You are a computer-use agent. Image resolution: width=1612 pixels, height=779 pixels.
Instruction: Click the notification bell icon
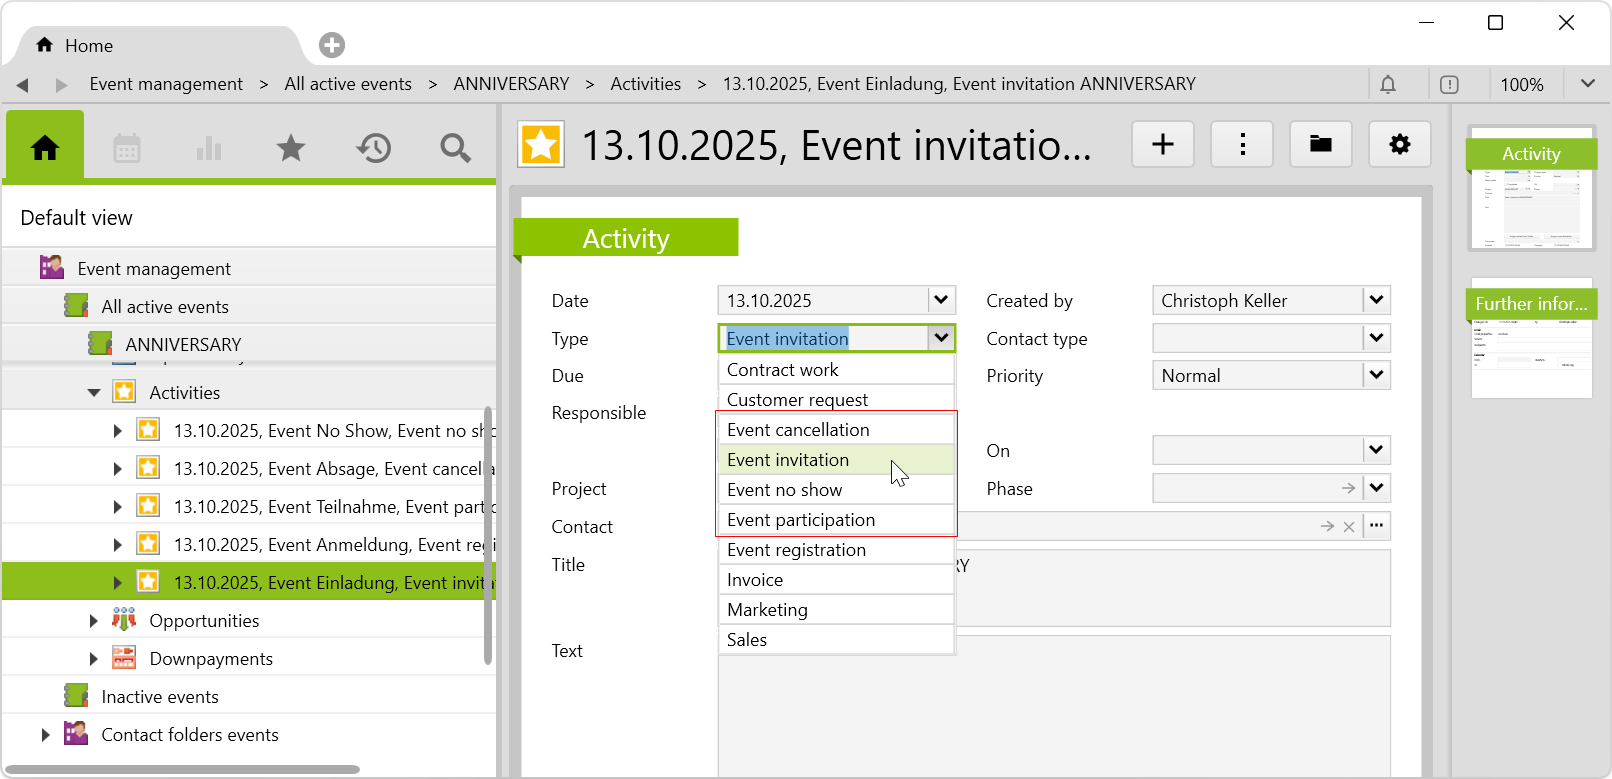[1388, 85]
